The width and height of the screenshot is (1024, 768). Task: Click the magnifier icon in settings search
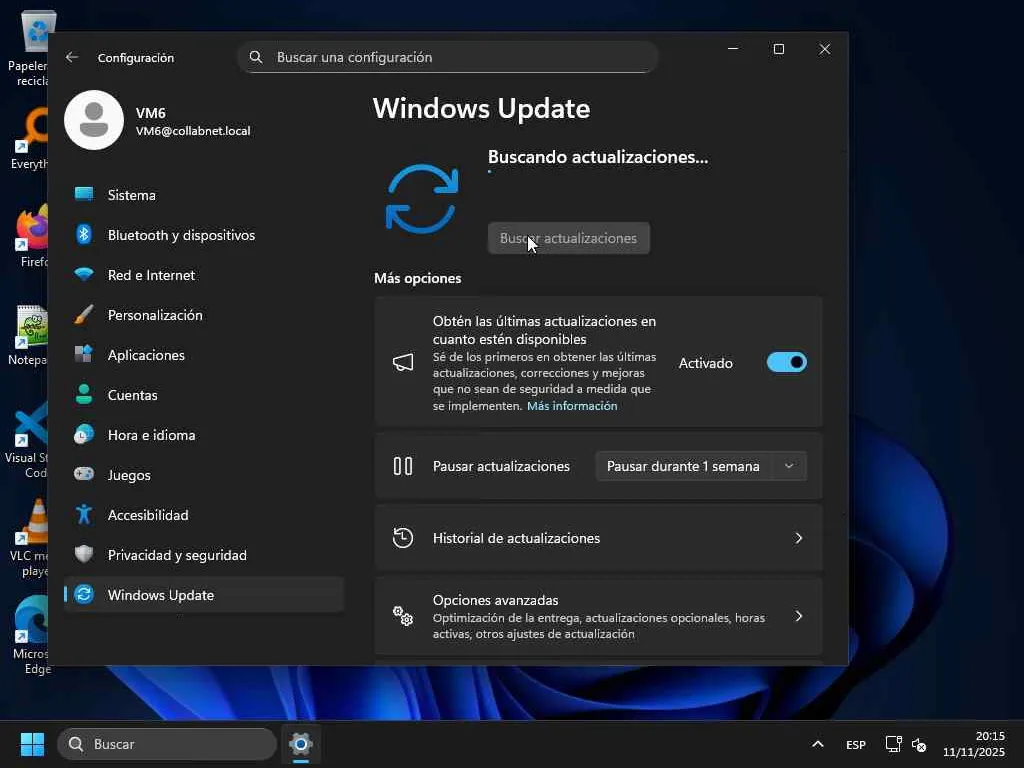click(x=256, y=57)
